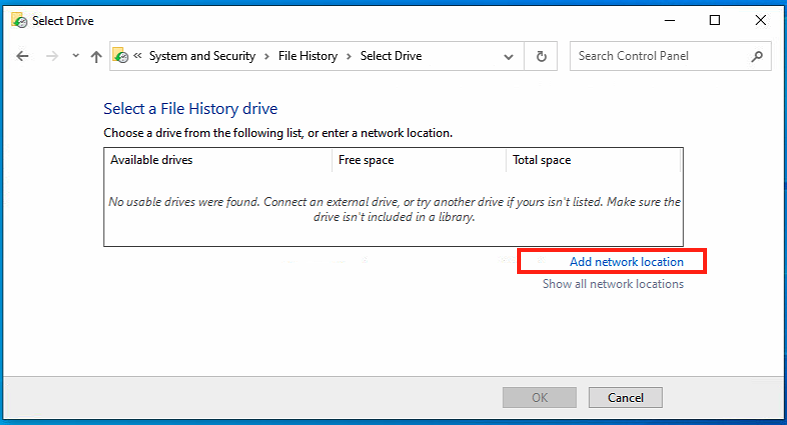Screen dimensions: 787x425
Task: Click the Back arrow in navigation bar
Action: click(22, 57)
